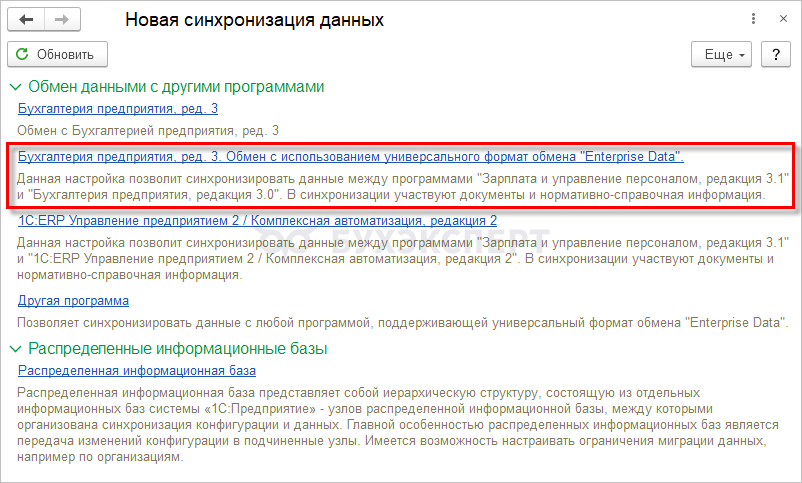Open the Enterprise Data exchange link for Бухгалтерия

[351, 157]
